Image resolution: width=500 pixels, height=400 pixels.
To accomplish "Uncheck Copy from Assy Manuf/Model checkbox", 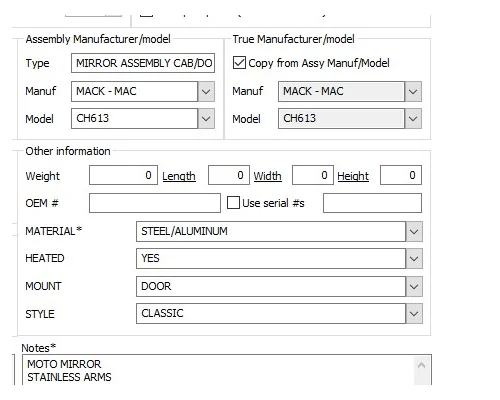I will (239, 63).
